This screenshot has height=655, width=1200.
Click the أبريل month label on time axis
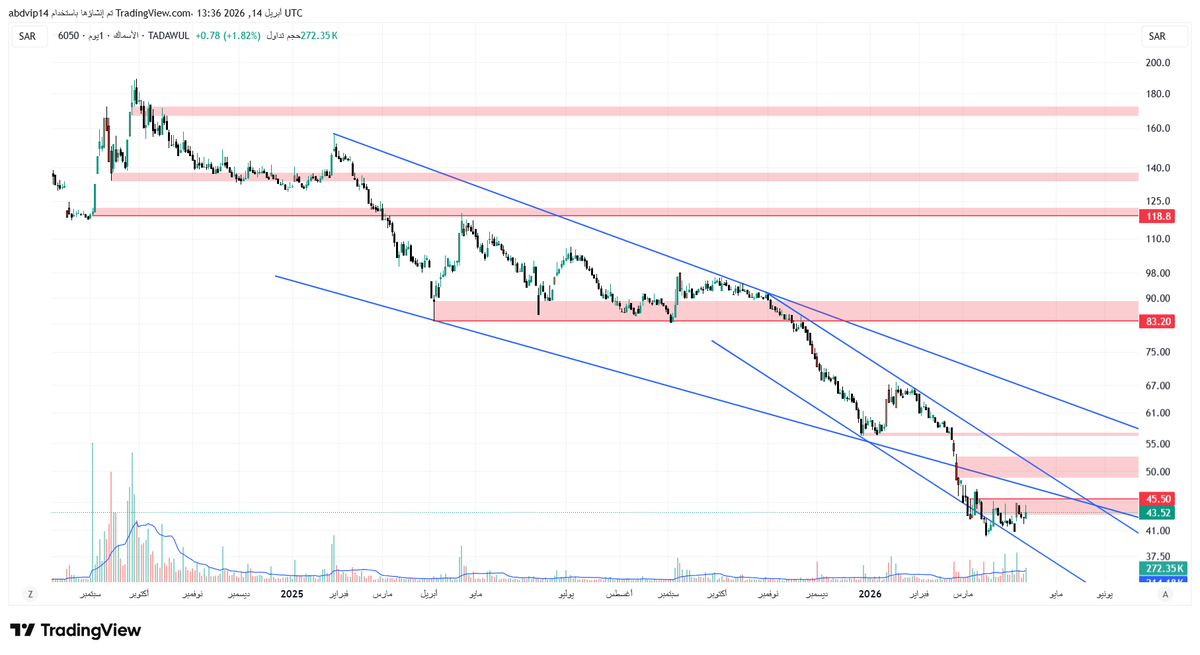(x=427, y=594)
